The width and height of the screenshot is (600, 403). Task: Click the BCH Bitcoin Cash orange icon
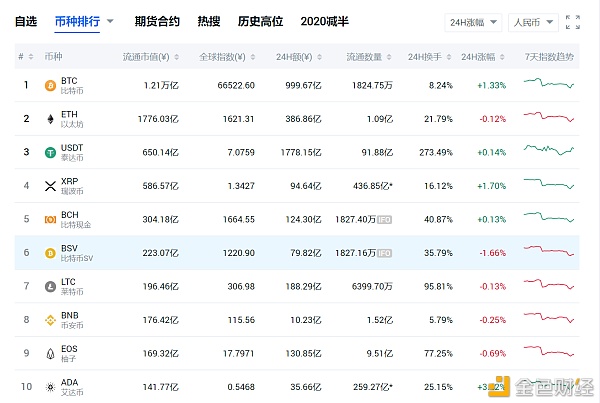51,220
